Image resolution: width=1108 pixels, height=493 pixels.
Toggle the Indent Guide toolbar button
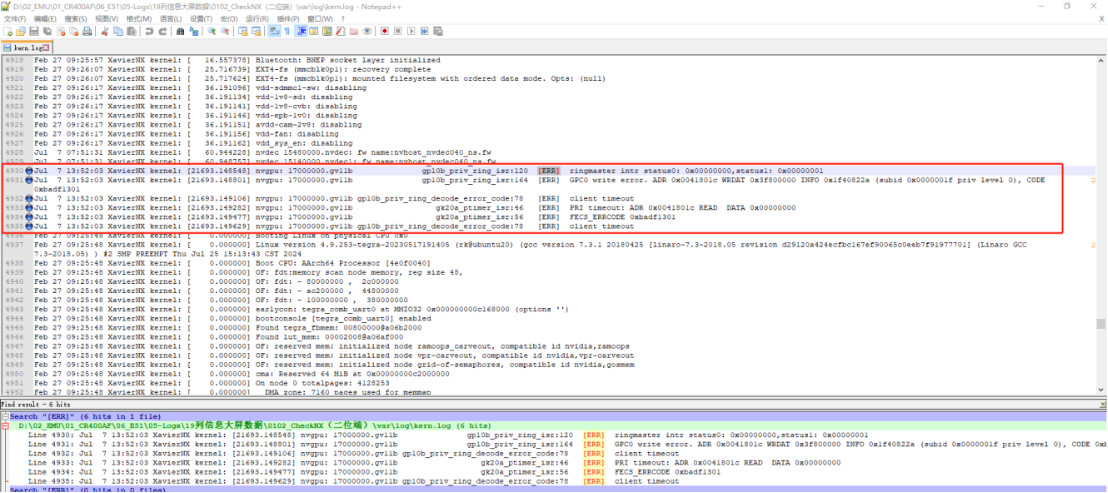click(x=302, y=31)
